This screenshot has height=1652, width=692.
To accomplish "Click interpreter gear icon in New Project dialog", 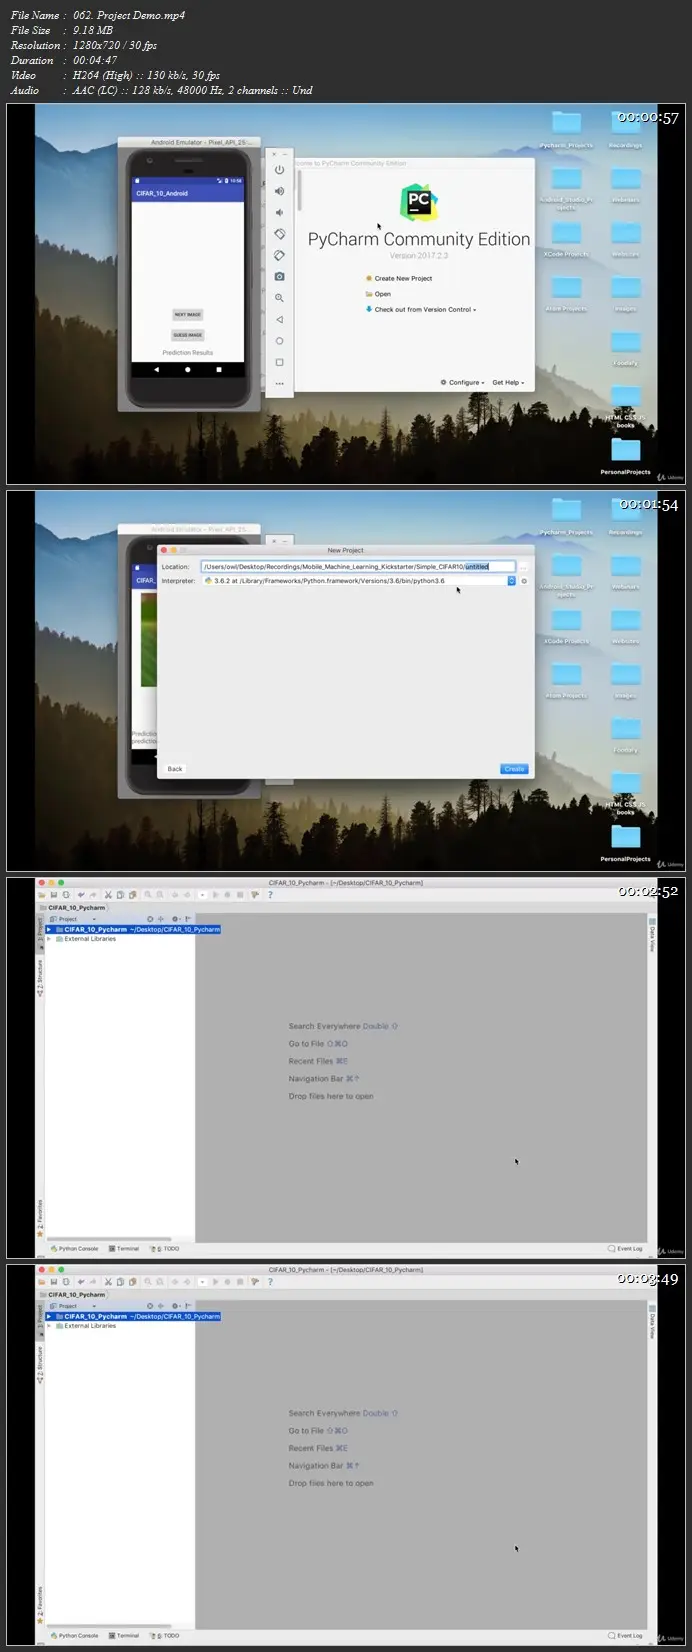I will click(524, 581).
